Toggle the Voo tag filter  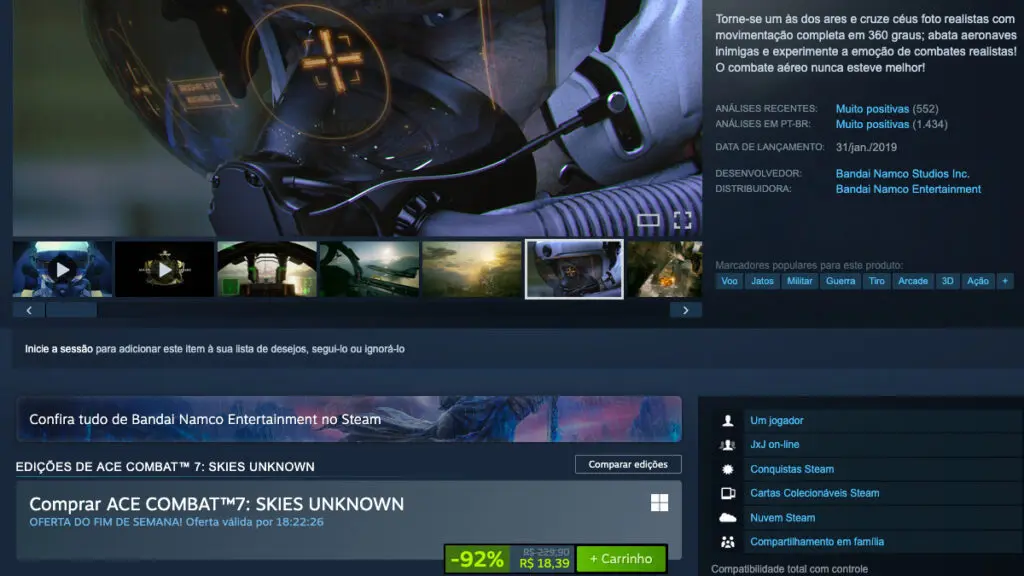(731, 281)
